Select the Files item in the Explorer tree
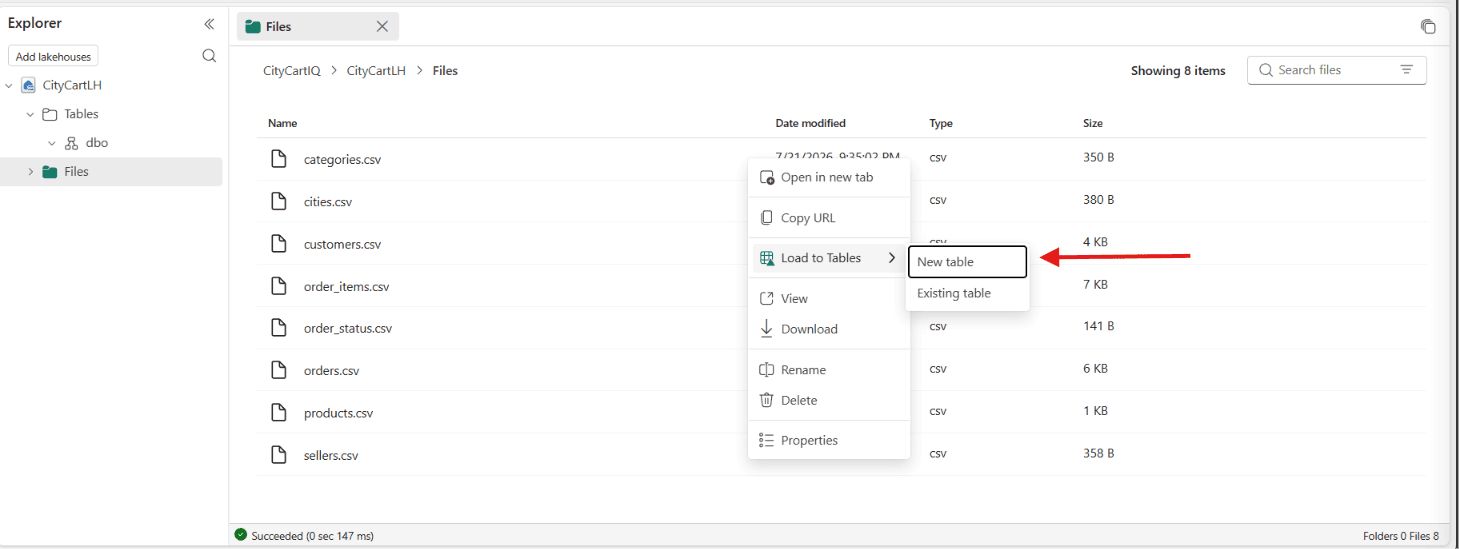 click(77, 172)
